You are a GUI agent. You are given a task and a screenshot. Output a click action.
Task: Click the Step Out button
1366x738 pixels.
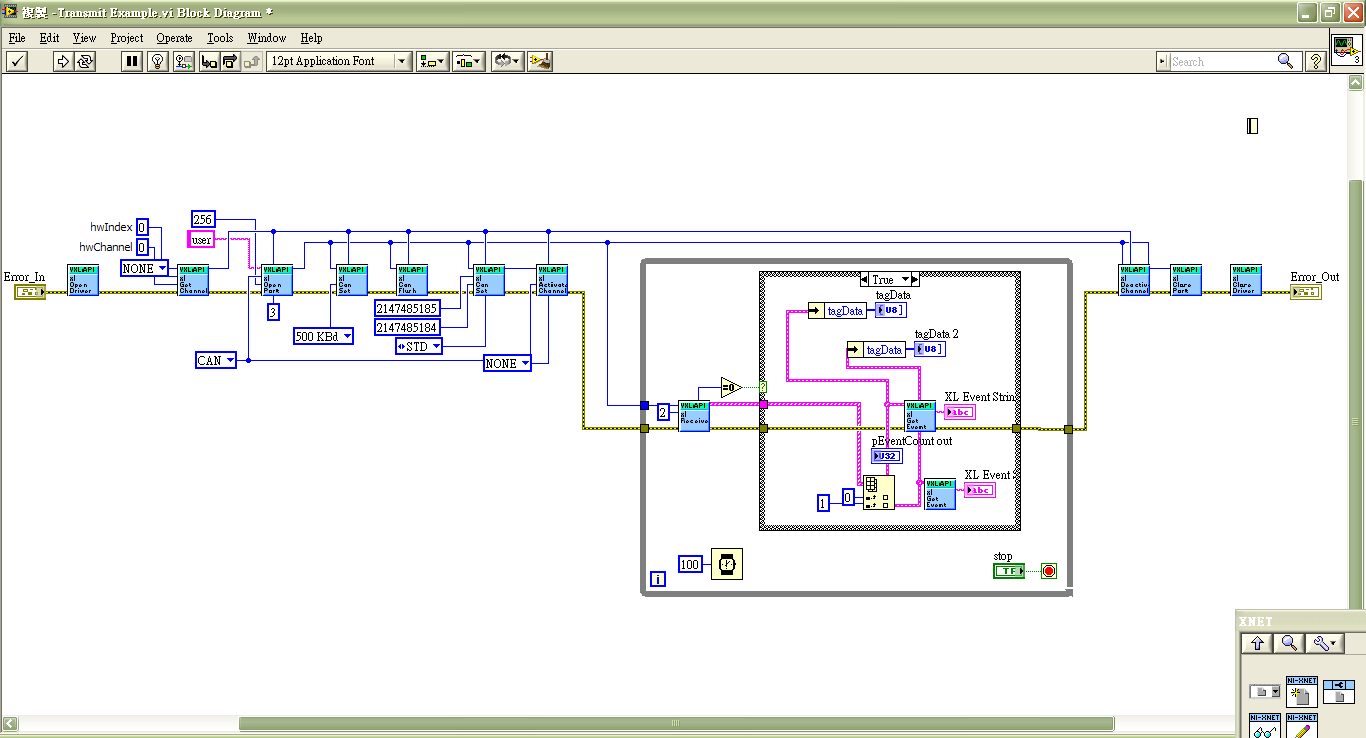coord(252,61)
